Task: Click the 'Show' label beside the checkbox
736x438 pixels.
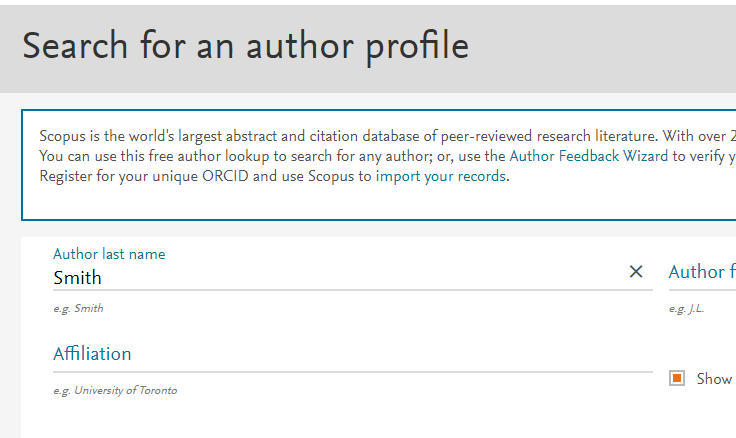Action: click(x=714, y=379)
